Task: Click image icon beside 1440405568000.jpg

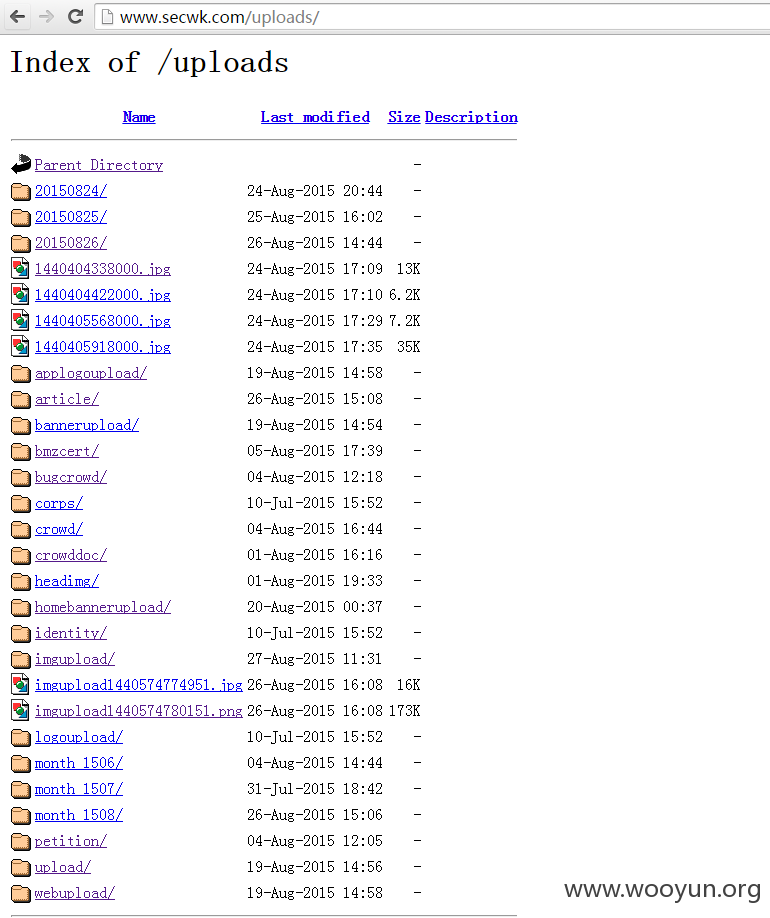Action: pyautogui.click(x=20, y=321)
